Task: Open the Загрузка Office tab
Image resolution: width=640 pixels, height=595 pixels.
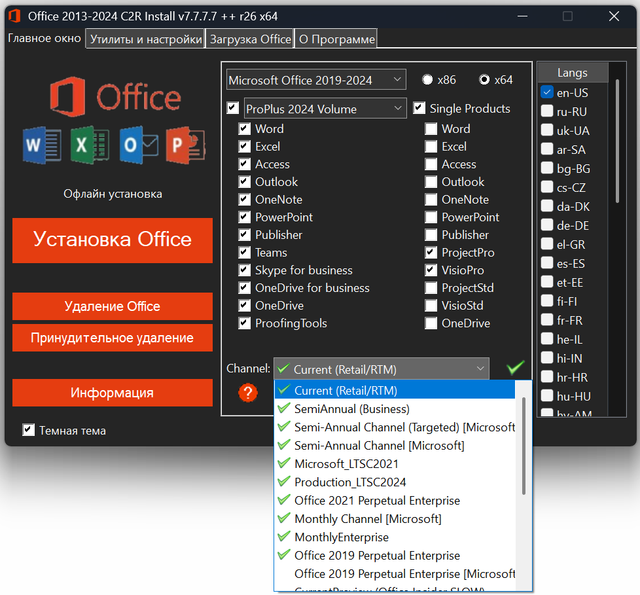Action: [250, 39]
